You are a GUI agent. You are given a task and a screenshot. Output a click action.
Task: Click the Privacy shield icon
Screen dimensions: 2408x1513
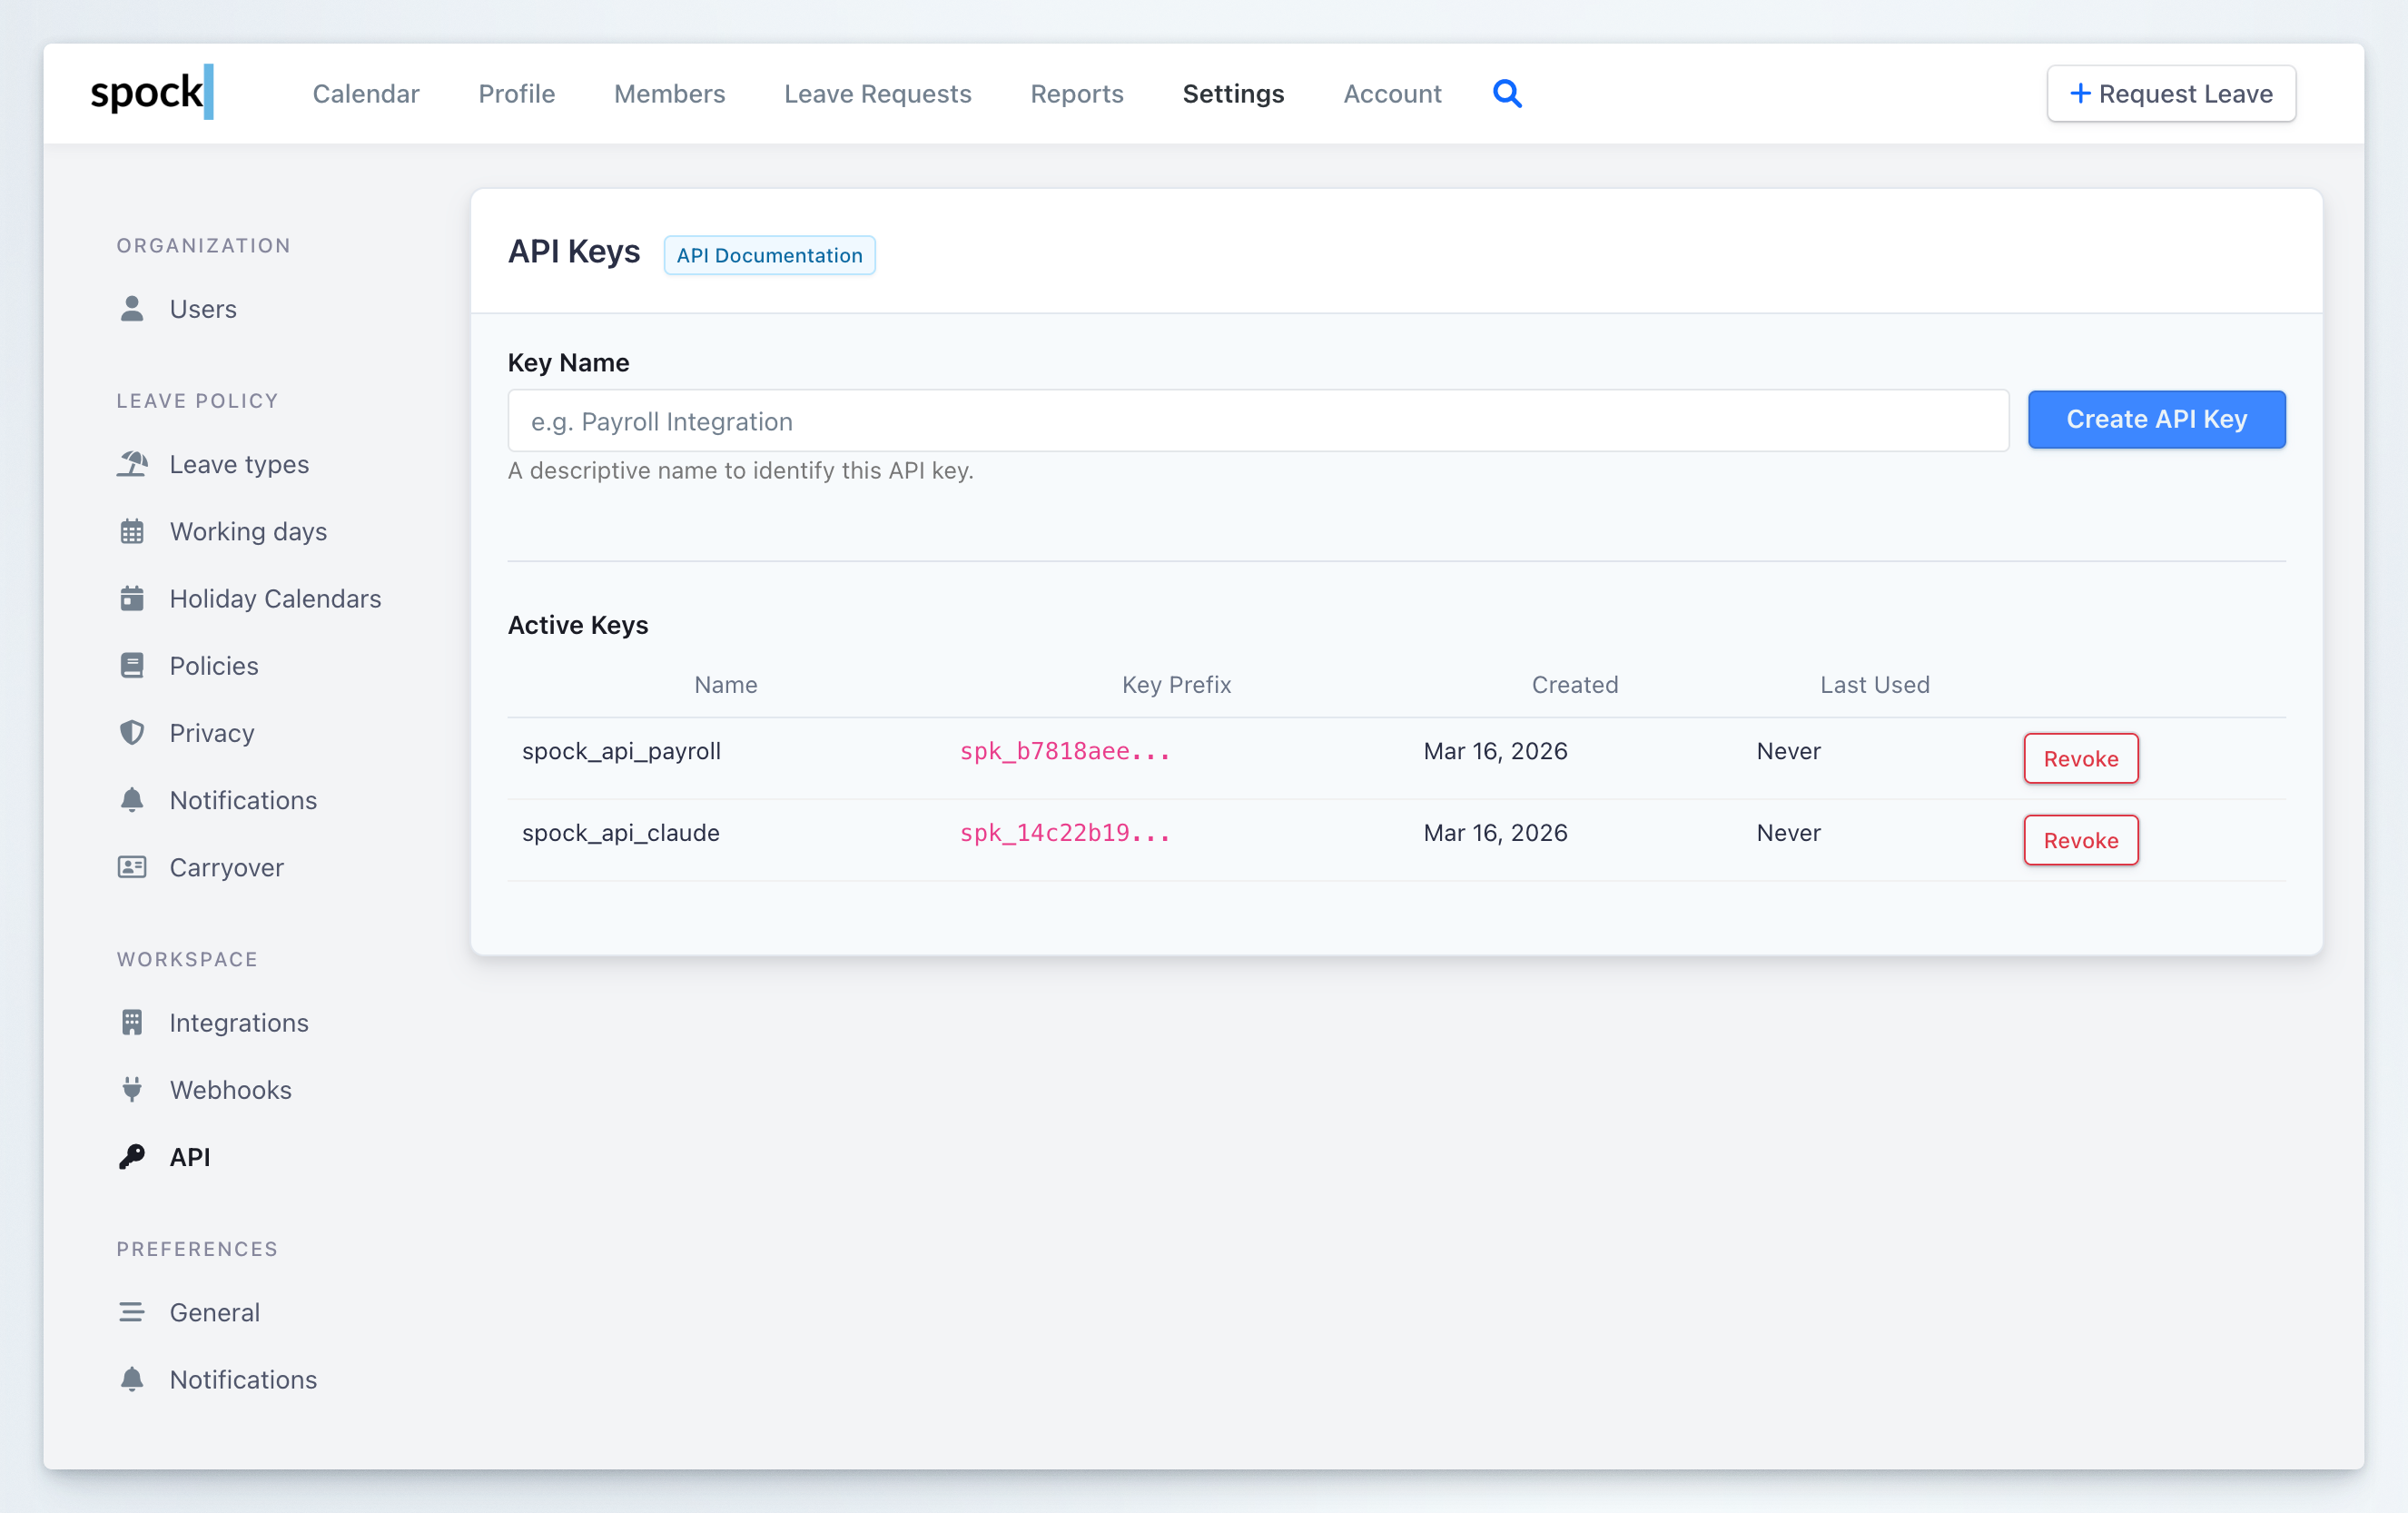click(x=132, y=732)
